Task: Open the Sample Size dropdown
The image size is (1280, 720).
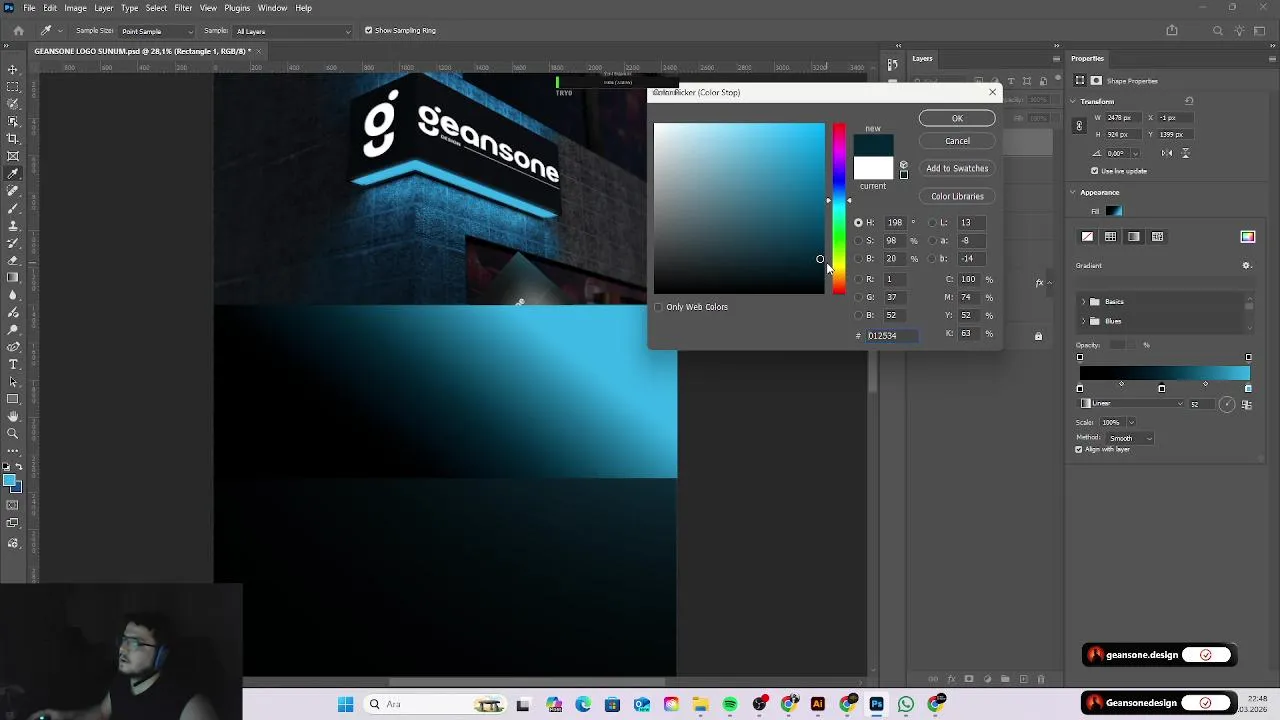Action: [x=156, y=31]
